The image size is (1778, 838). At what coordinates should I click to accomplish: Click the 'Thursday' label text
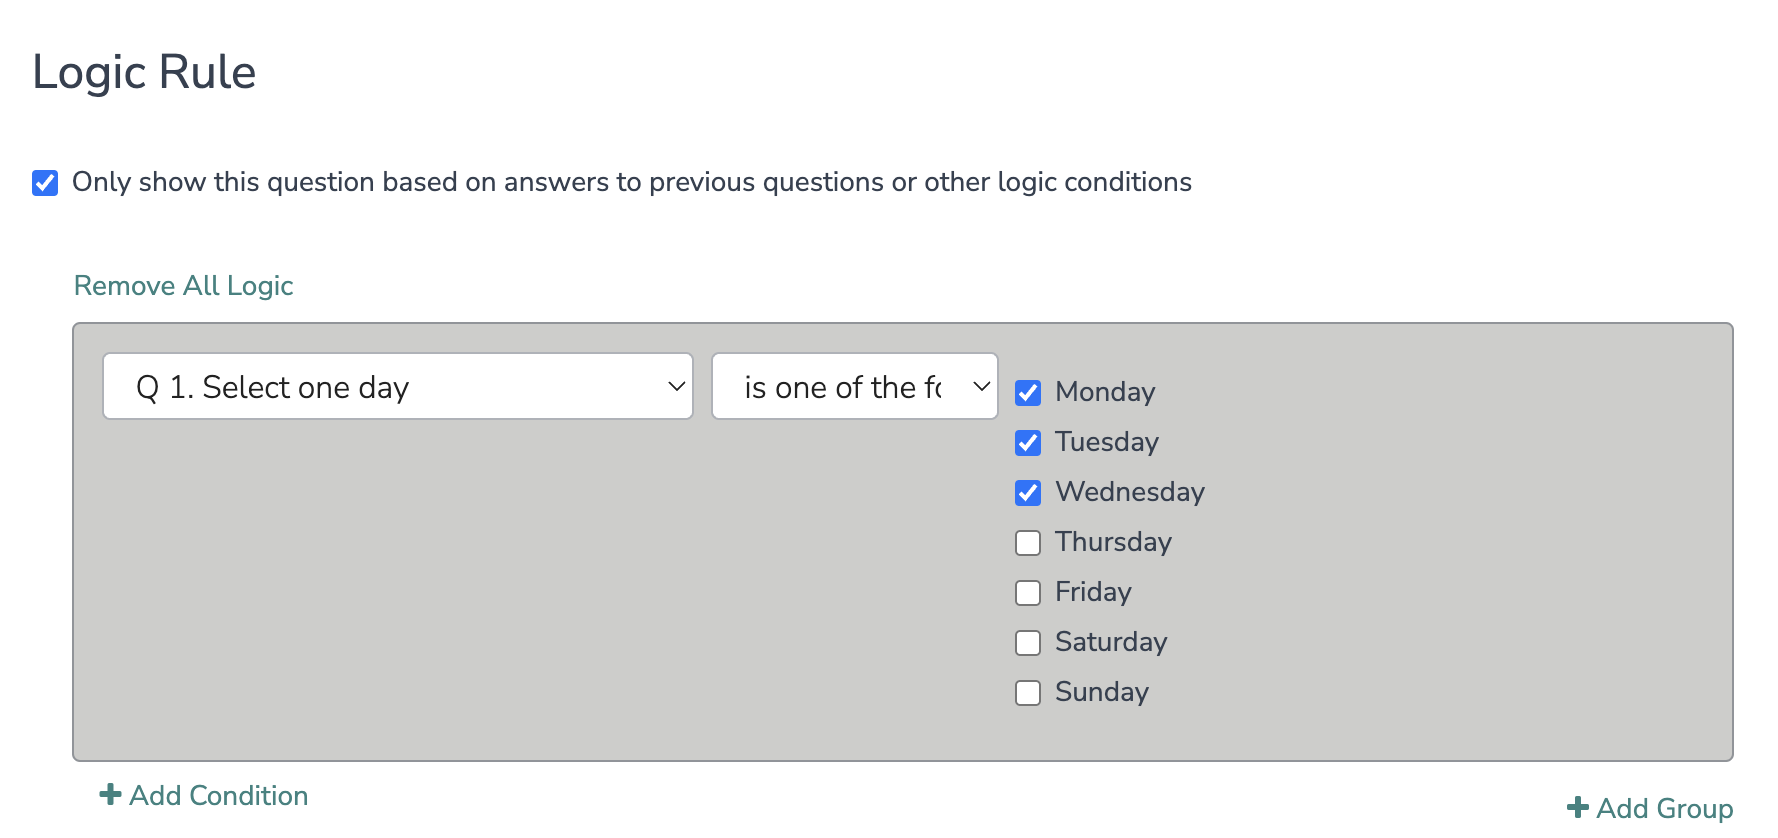(1113, 542)
